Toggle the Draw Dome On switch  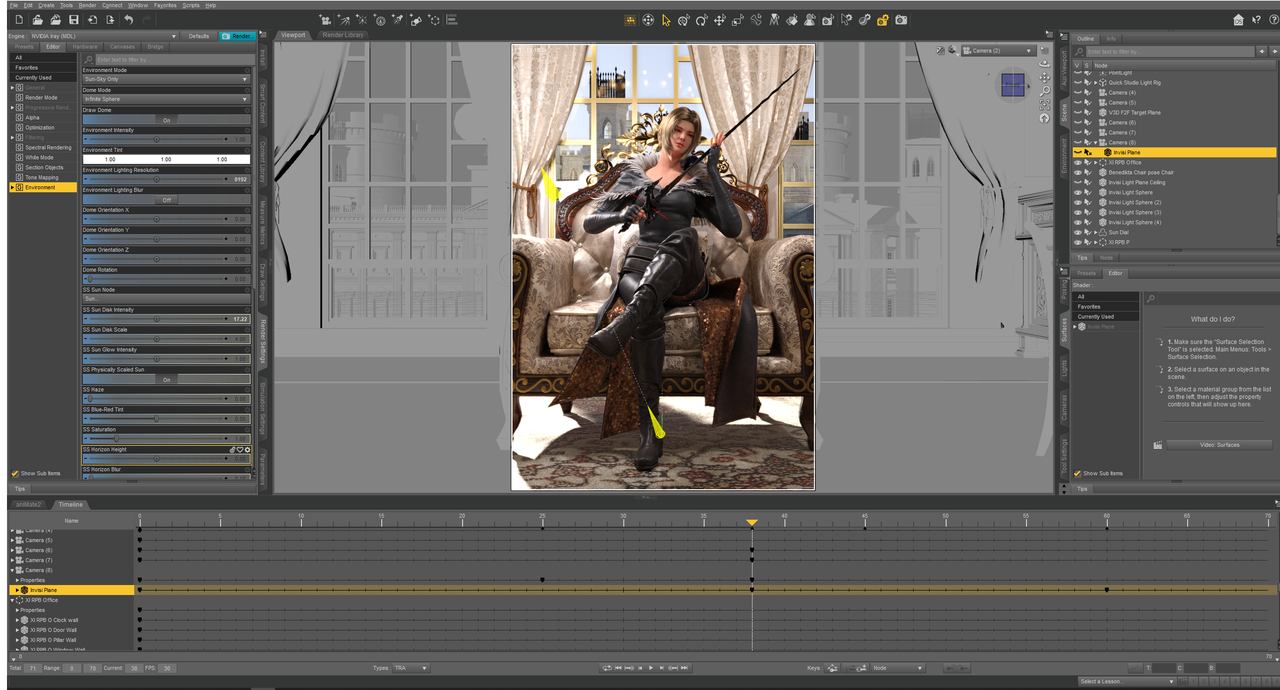(x=166, y=120)
